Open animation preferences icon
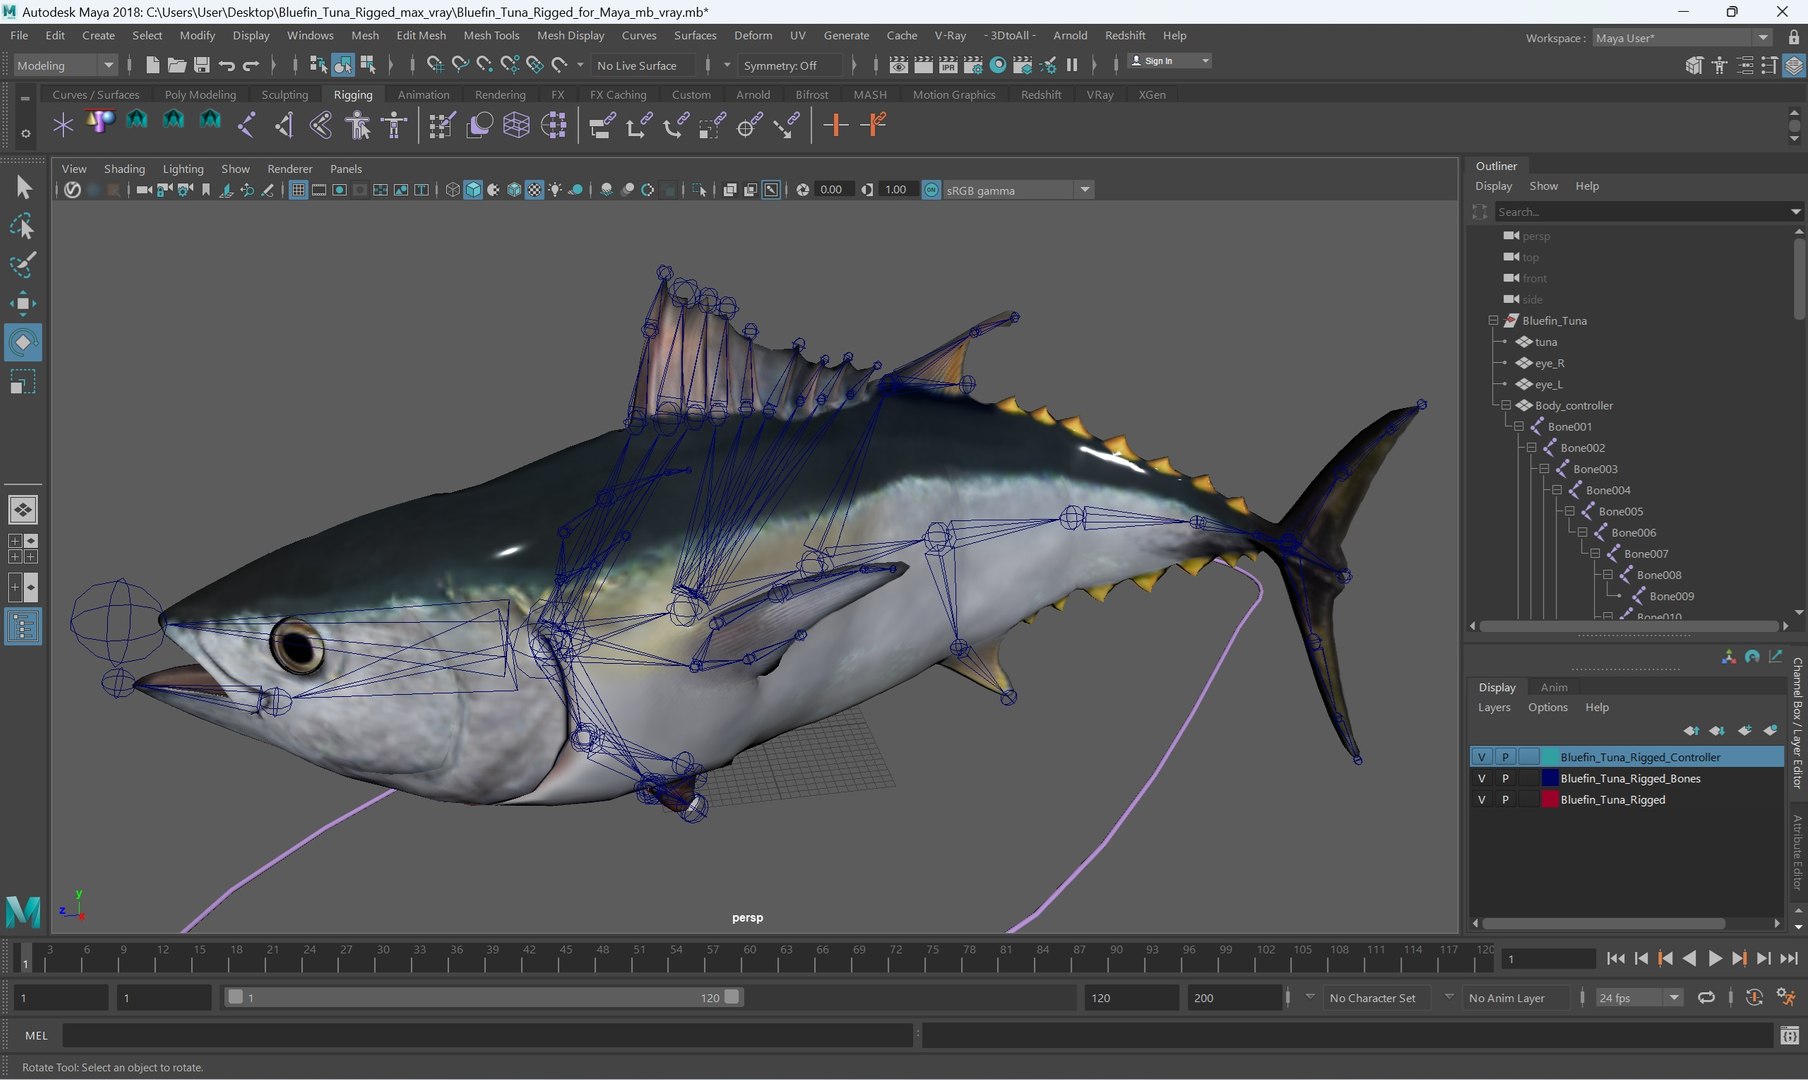This screenshot has height=1080, width=1808. point(1786,997)
